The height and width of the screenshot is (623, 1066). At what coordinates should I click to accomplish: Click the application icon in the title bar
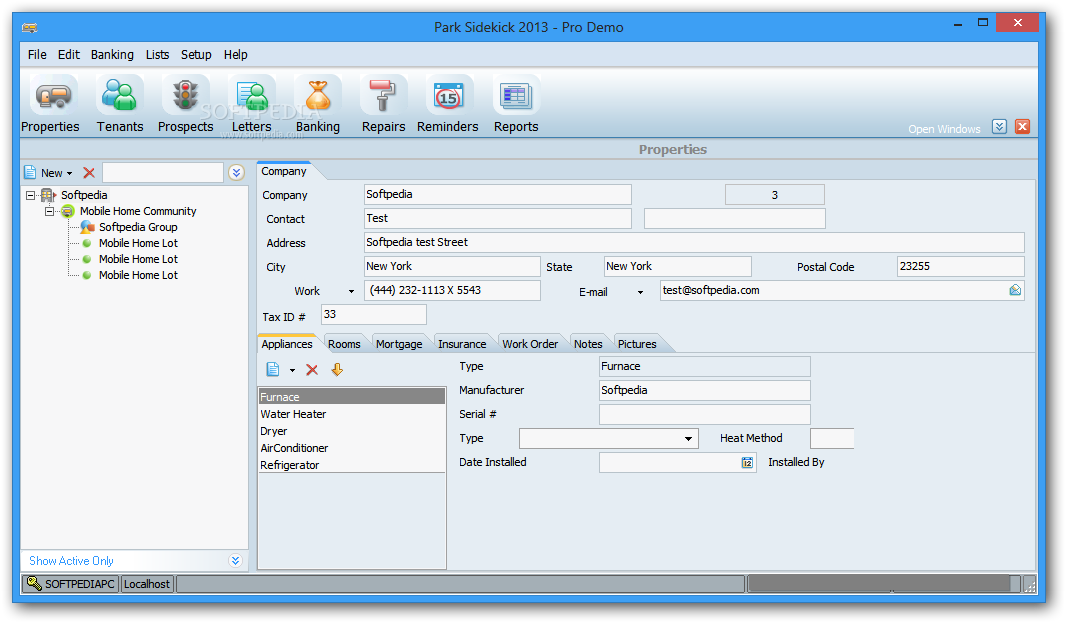(x=29, y=28)
